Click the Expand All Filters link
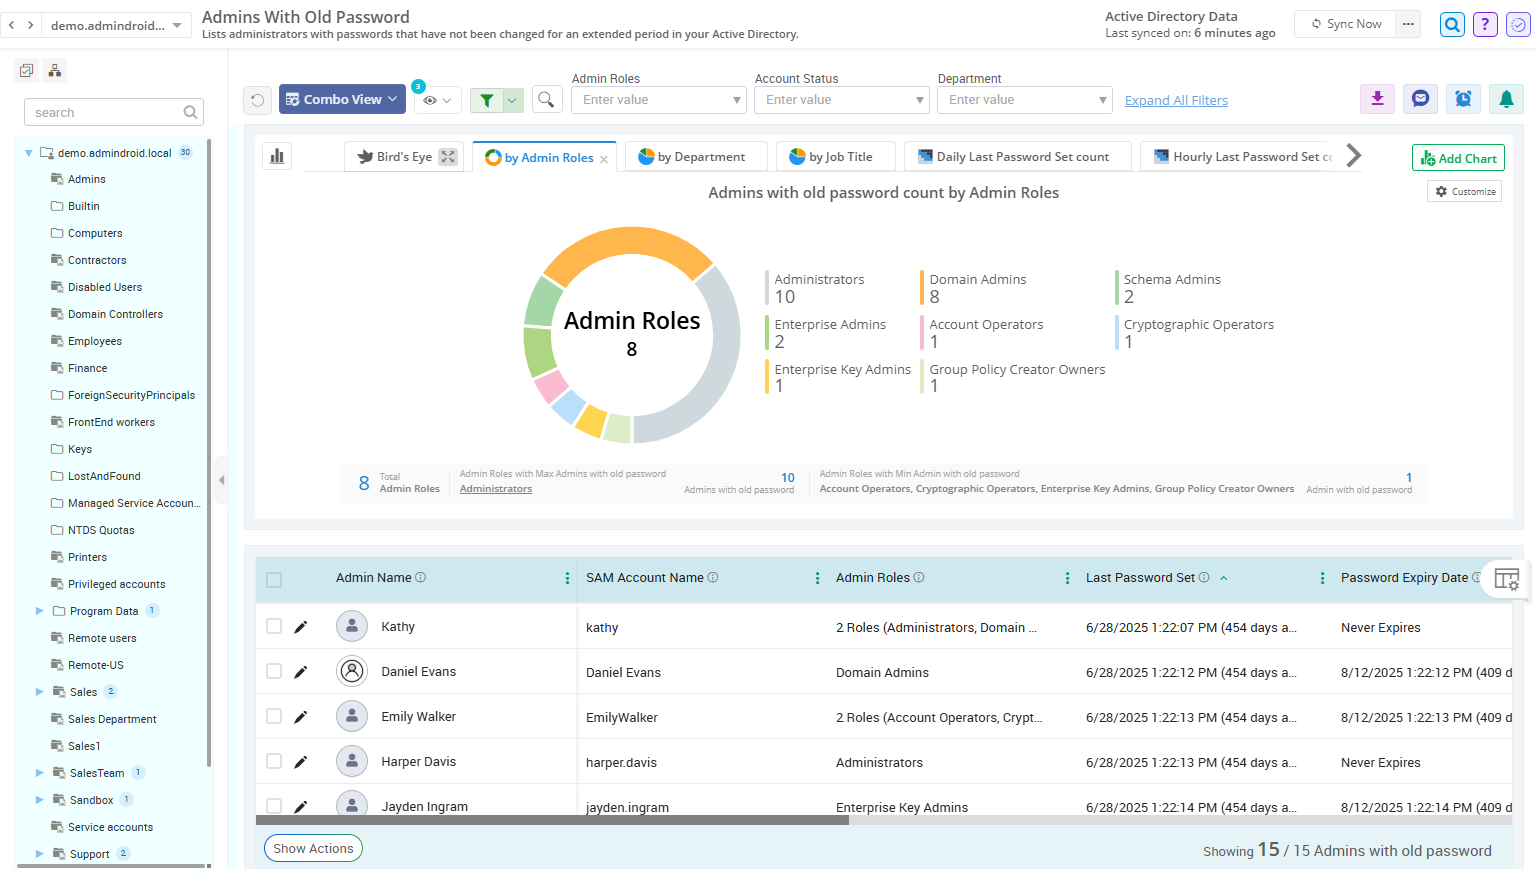The height and width of the screenshot is (869, 1535). (x=1176, y=101)
